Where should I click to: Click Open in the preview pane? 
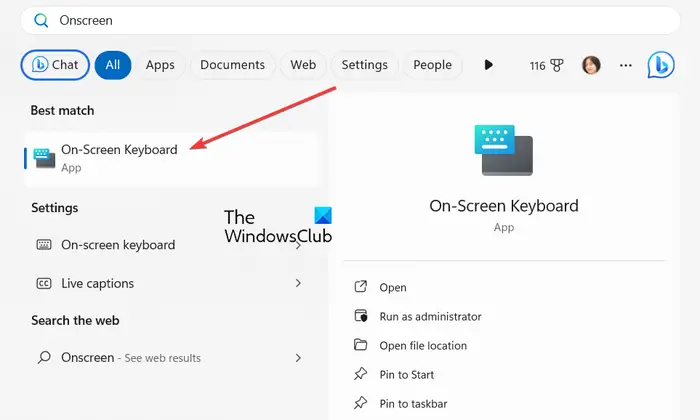(x=393, y=287)
